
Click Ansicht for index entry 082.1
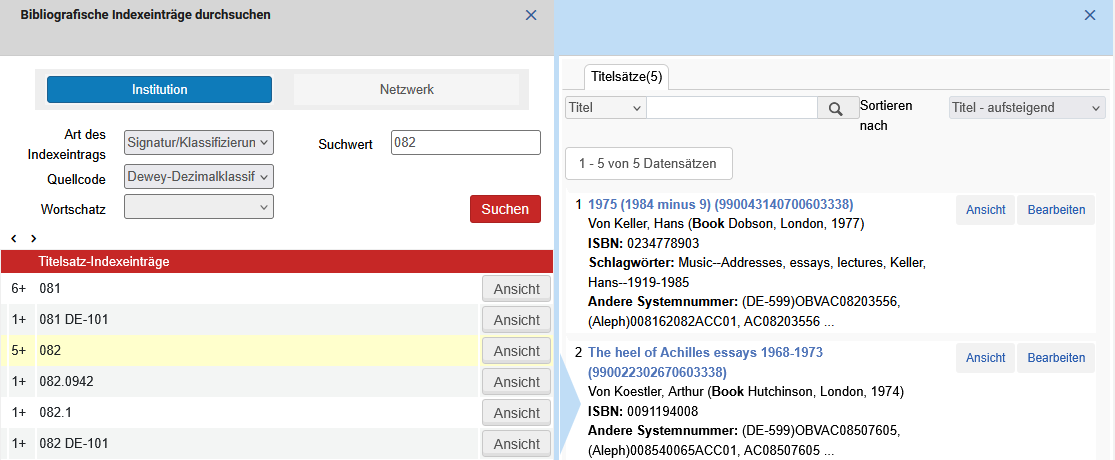[x=516, y=413]
